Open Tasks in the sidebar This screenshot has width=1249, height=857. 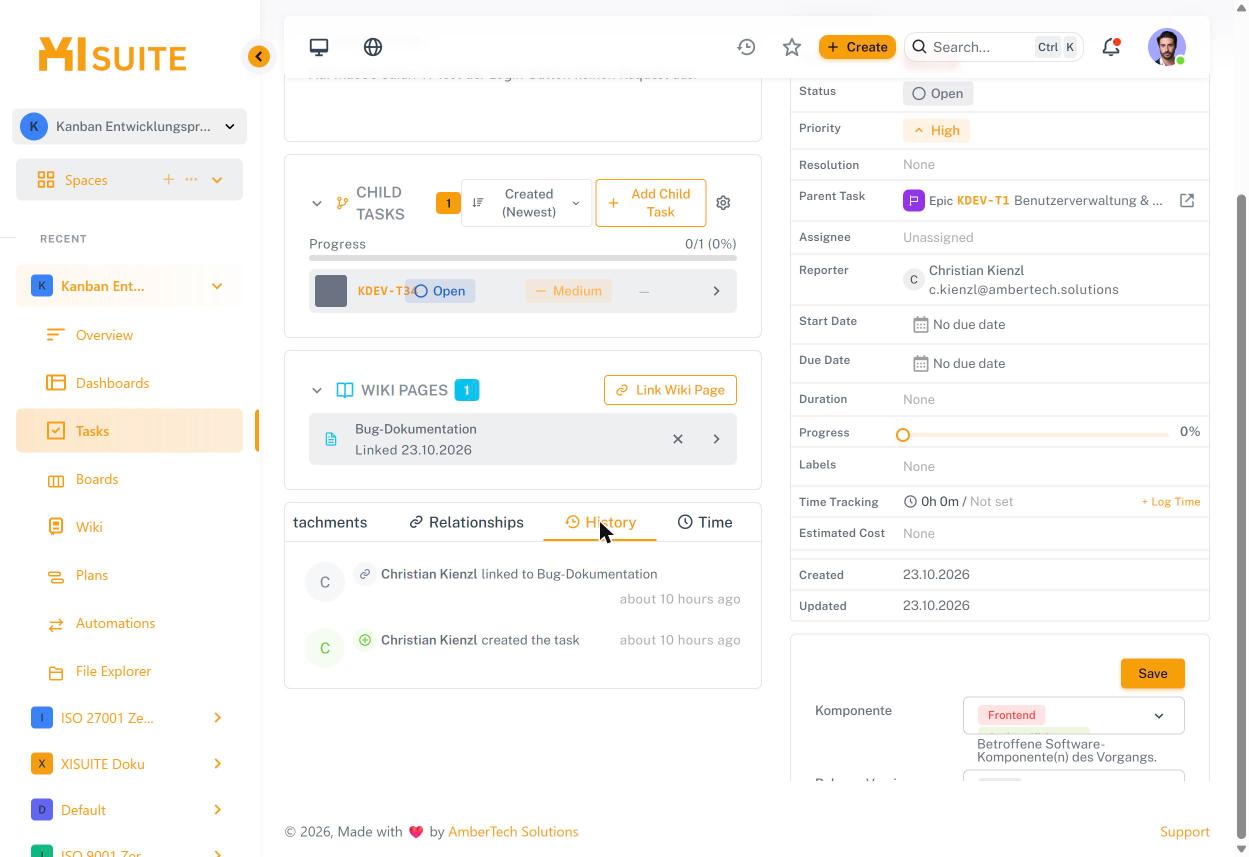129,431
